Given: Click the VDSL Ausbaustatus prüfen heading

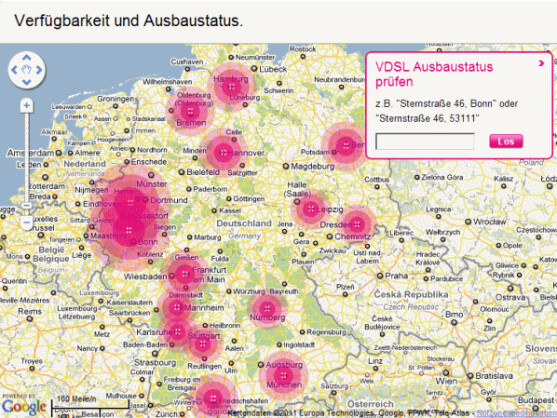Looking at the screenshot, I should [x=434, y=74].
